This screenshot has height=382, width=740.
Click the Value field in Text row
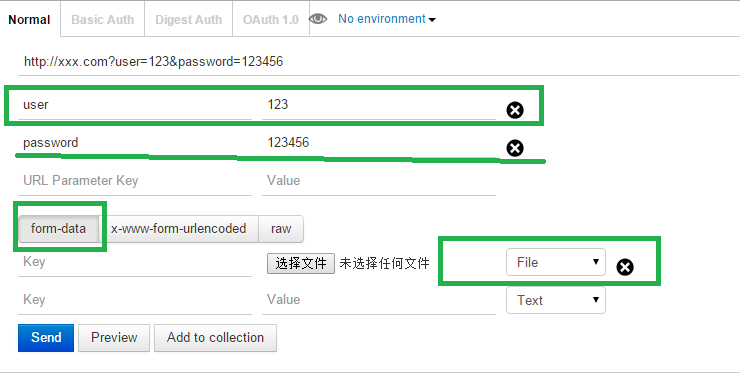click(379, 300)
